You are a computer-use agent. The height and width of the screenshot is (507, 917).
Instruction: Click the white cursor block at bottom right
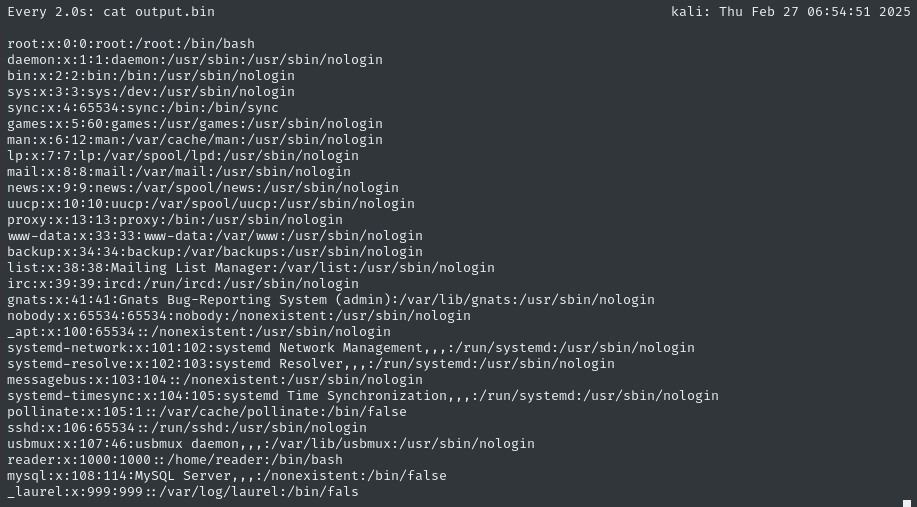click(x=907, y=503)
